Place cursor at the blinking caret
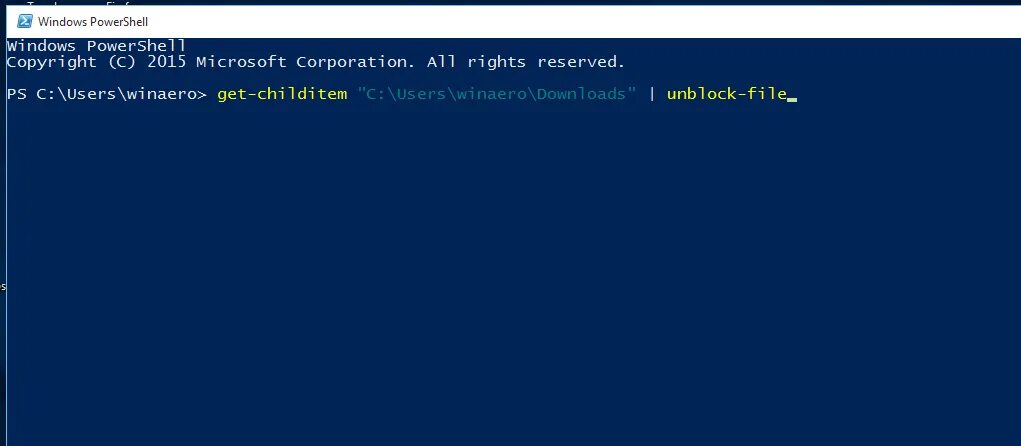Viewport: 1021px width, 446px height. (x=792, y=100)
